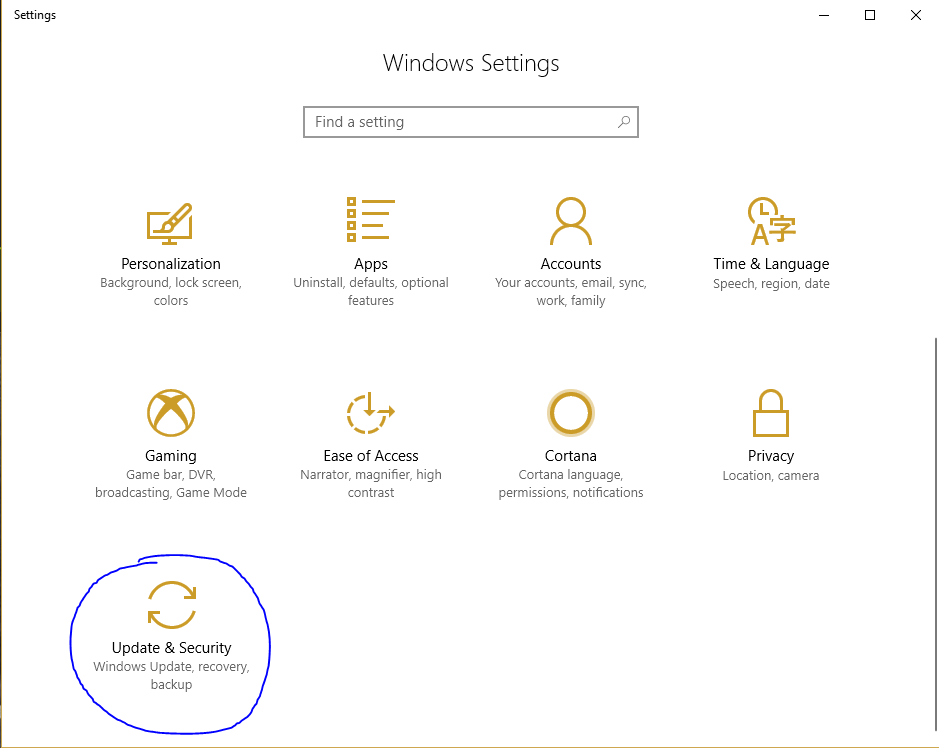The image size is (939, 748).
Task: Click 'Location, camera' under Privacy
Action: (770, 475)
